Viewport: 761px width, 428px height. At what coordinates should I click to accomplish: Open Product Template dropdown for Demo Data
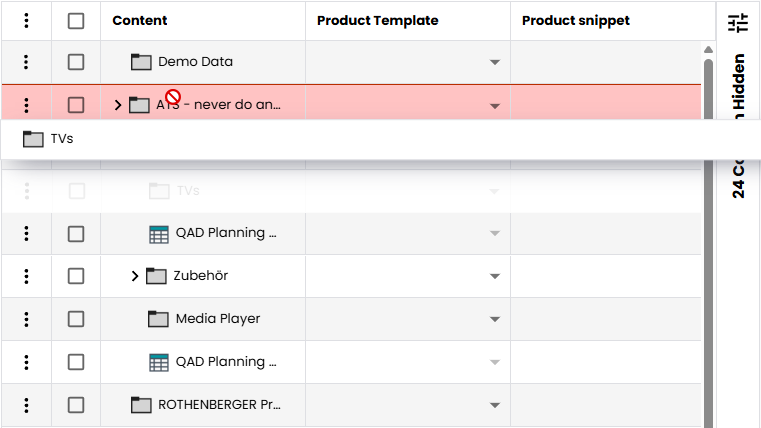click(x=494, y=62)
